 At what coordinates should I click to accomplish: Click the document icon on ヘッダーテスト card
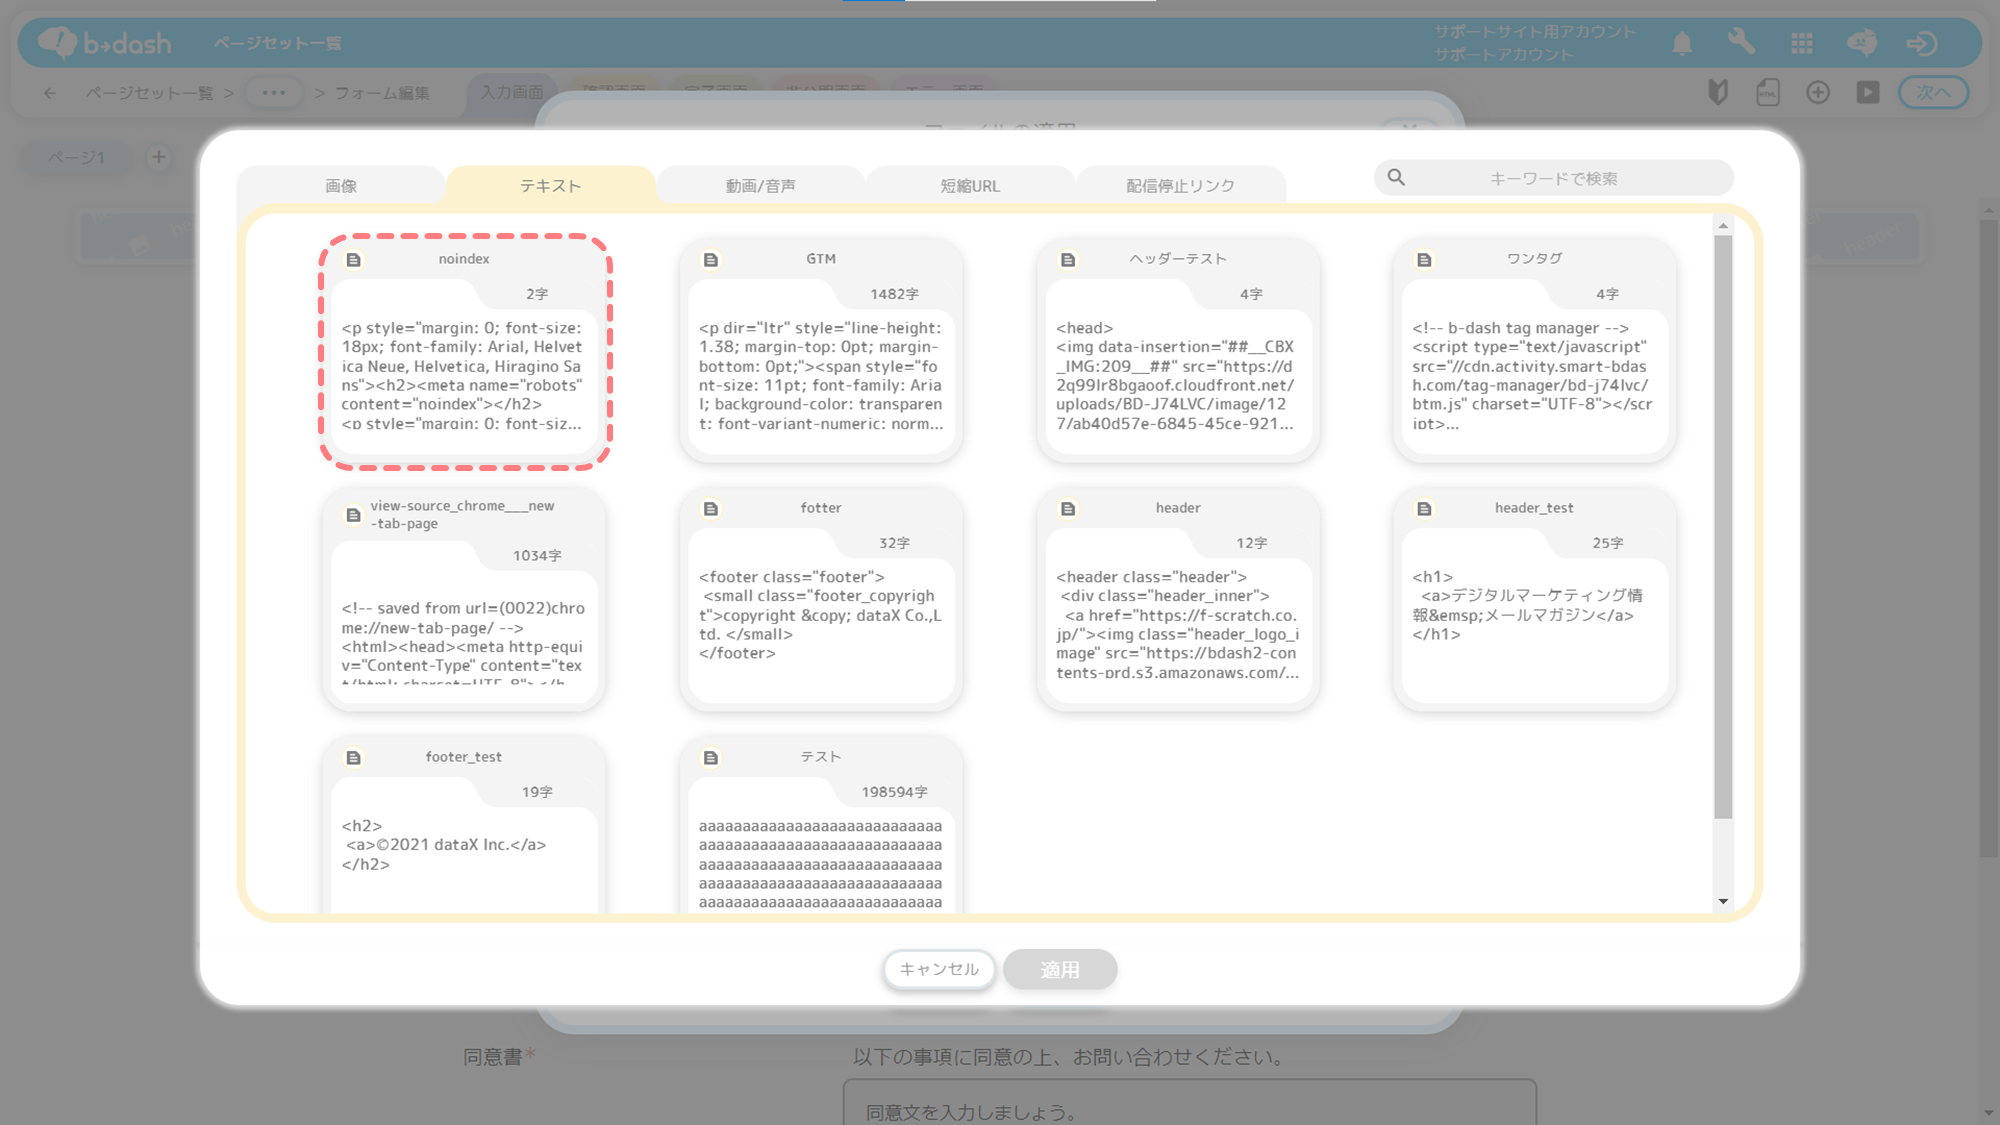[x=1068, y=260]
